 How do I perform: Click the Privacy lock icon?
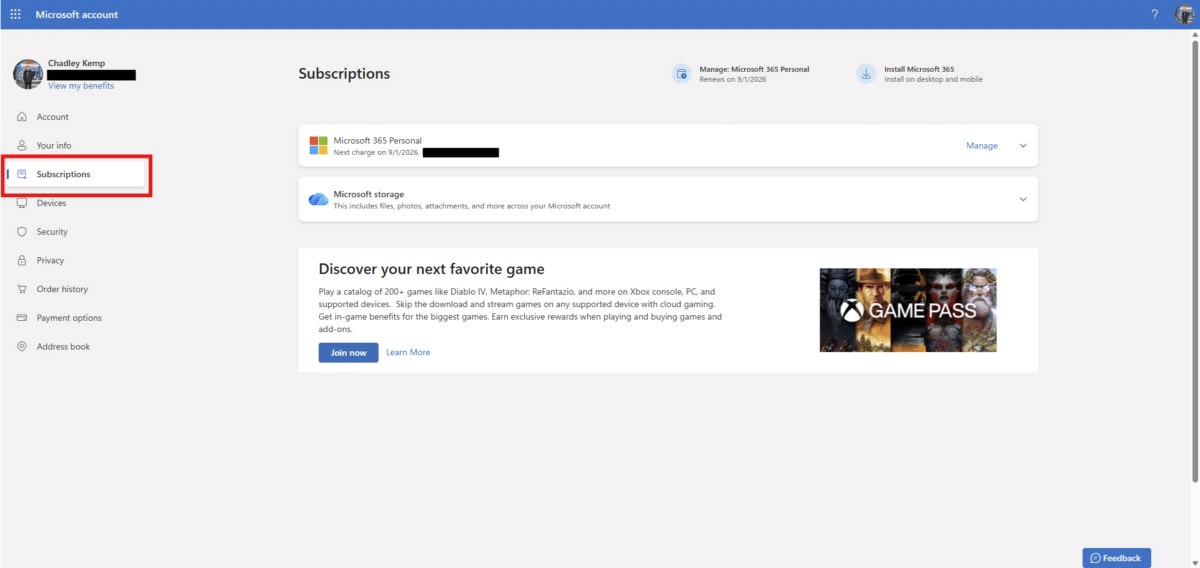22,260
